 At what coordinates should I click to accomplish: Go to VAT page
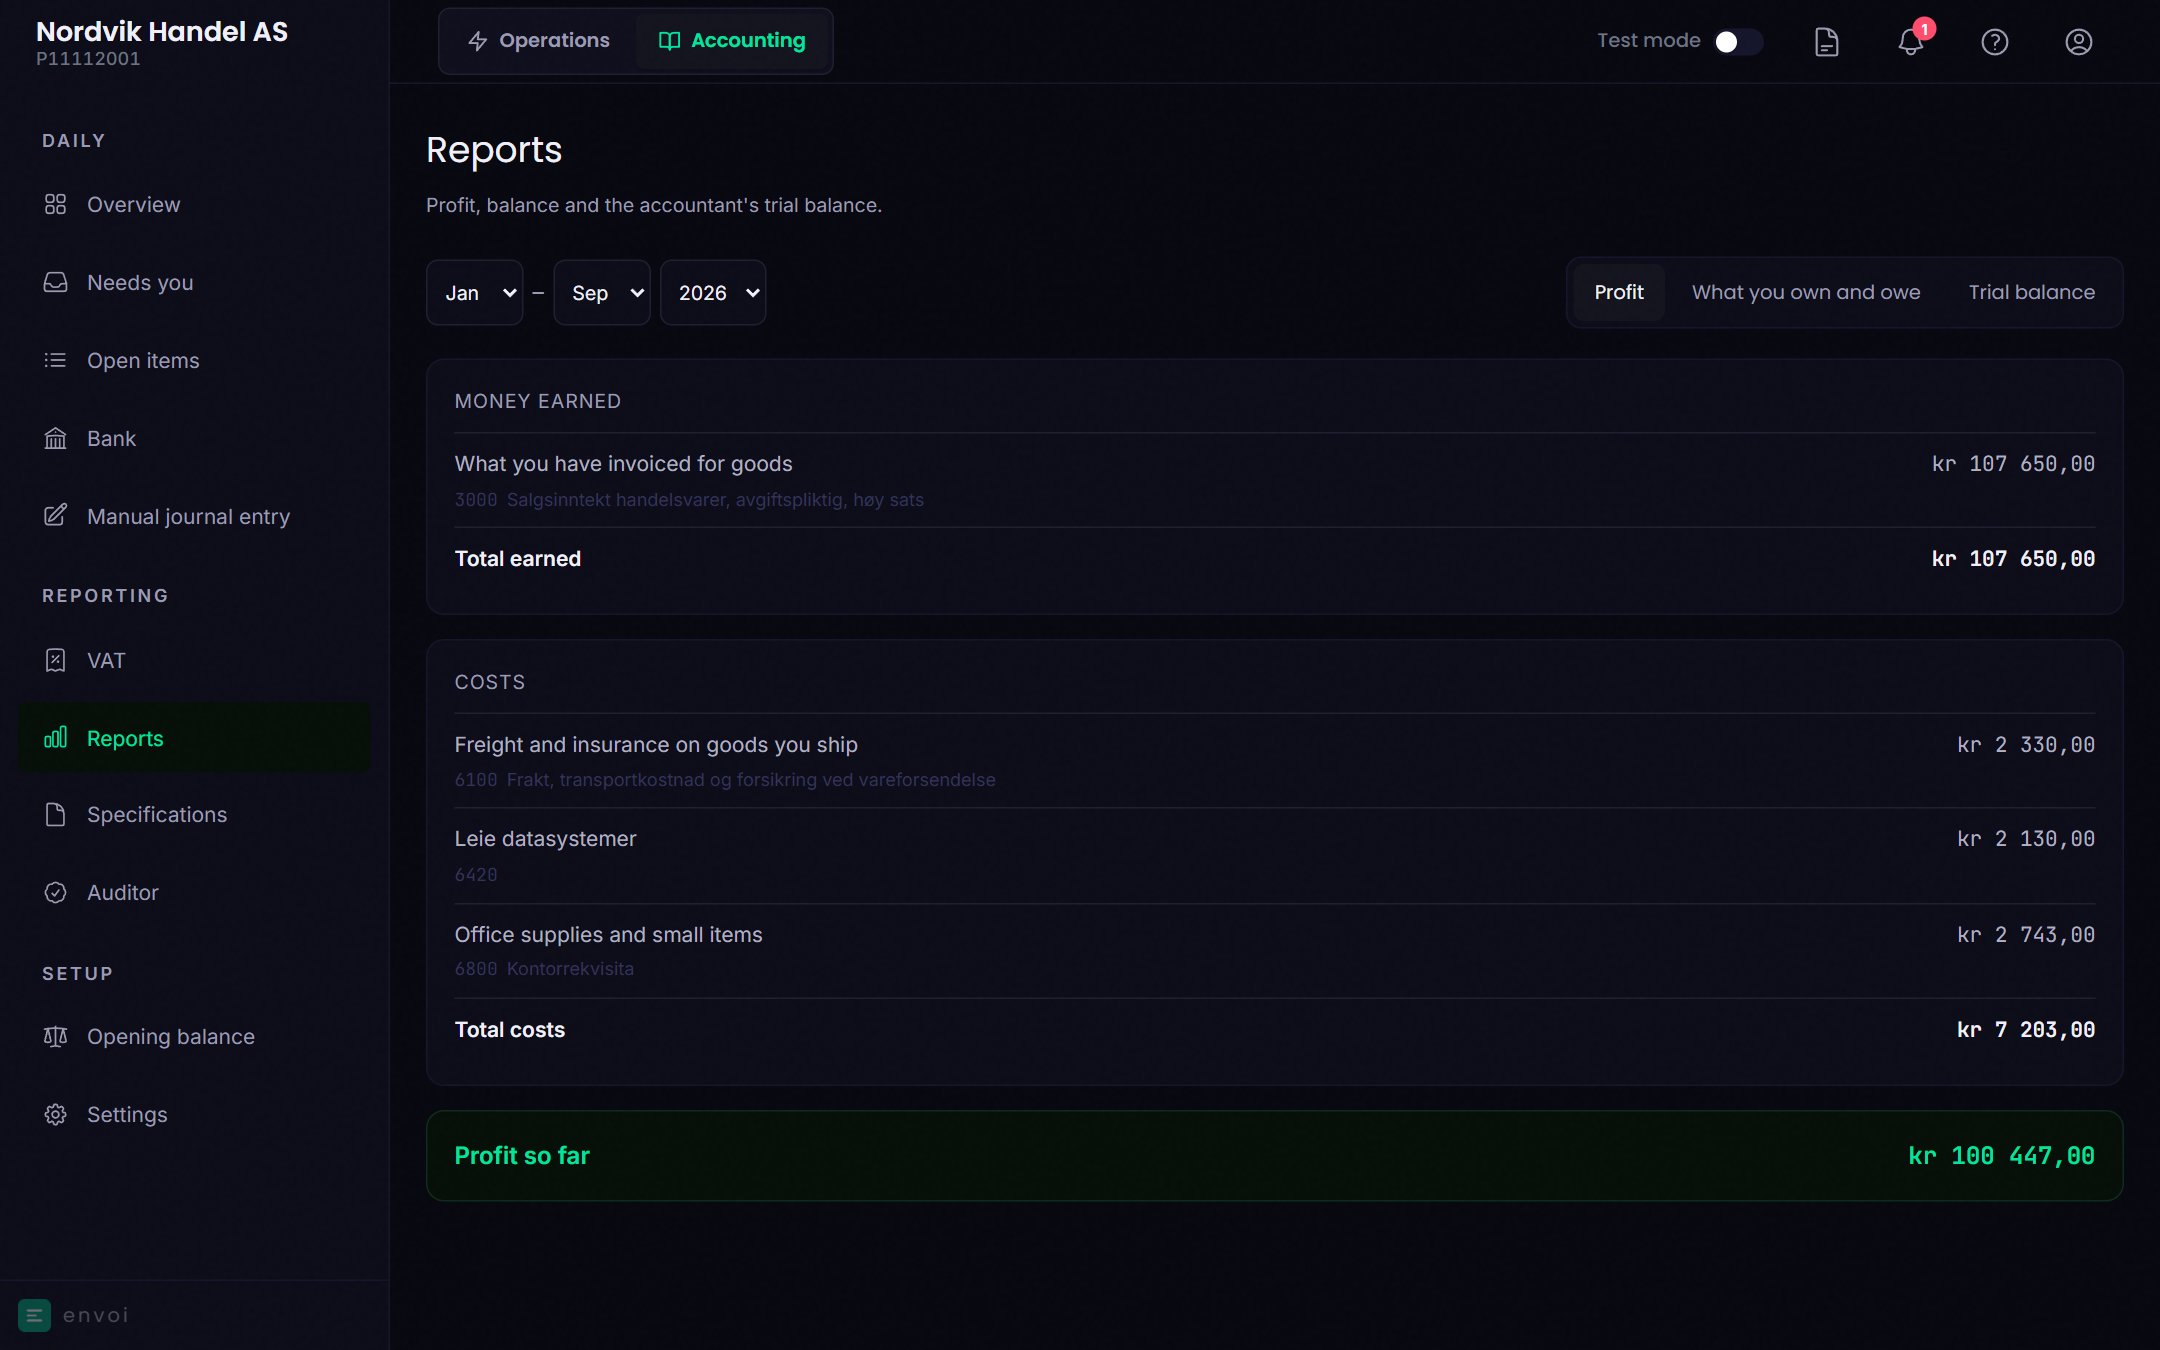pos(194,660)
